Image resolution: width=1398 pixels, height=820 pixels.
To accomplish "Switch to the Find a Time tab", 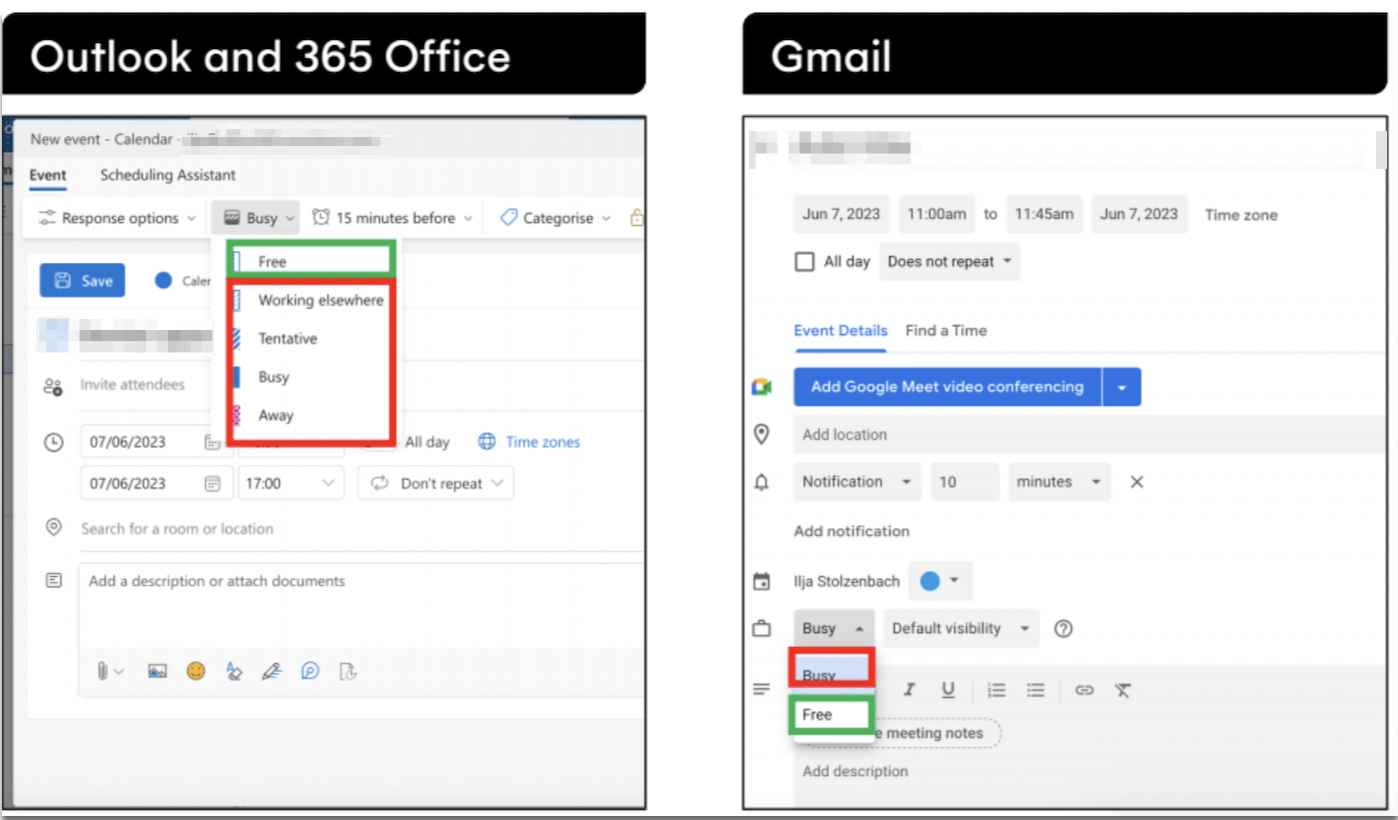I will 946,330.
